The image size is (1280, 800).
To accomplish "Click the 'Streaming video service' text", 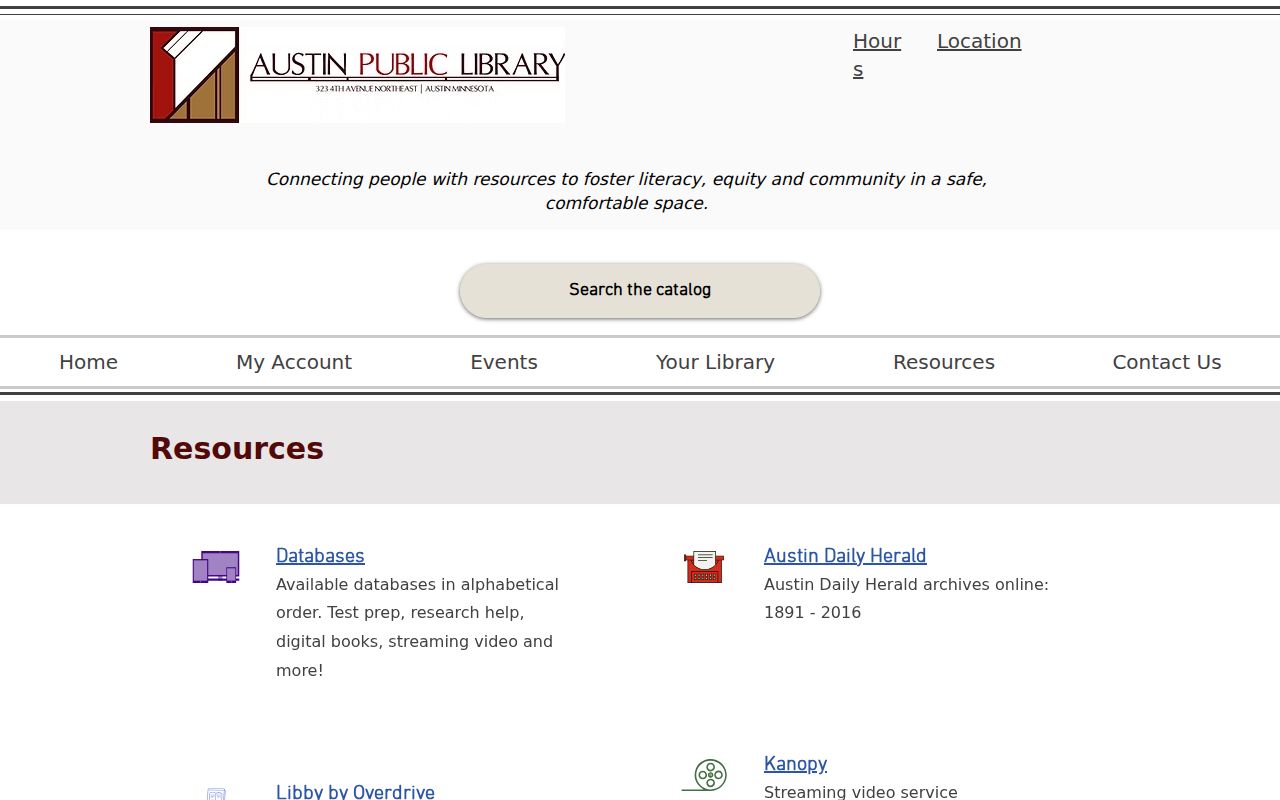I will (x=861, y=791).
